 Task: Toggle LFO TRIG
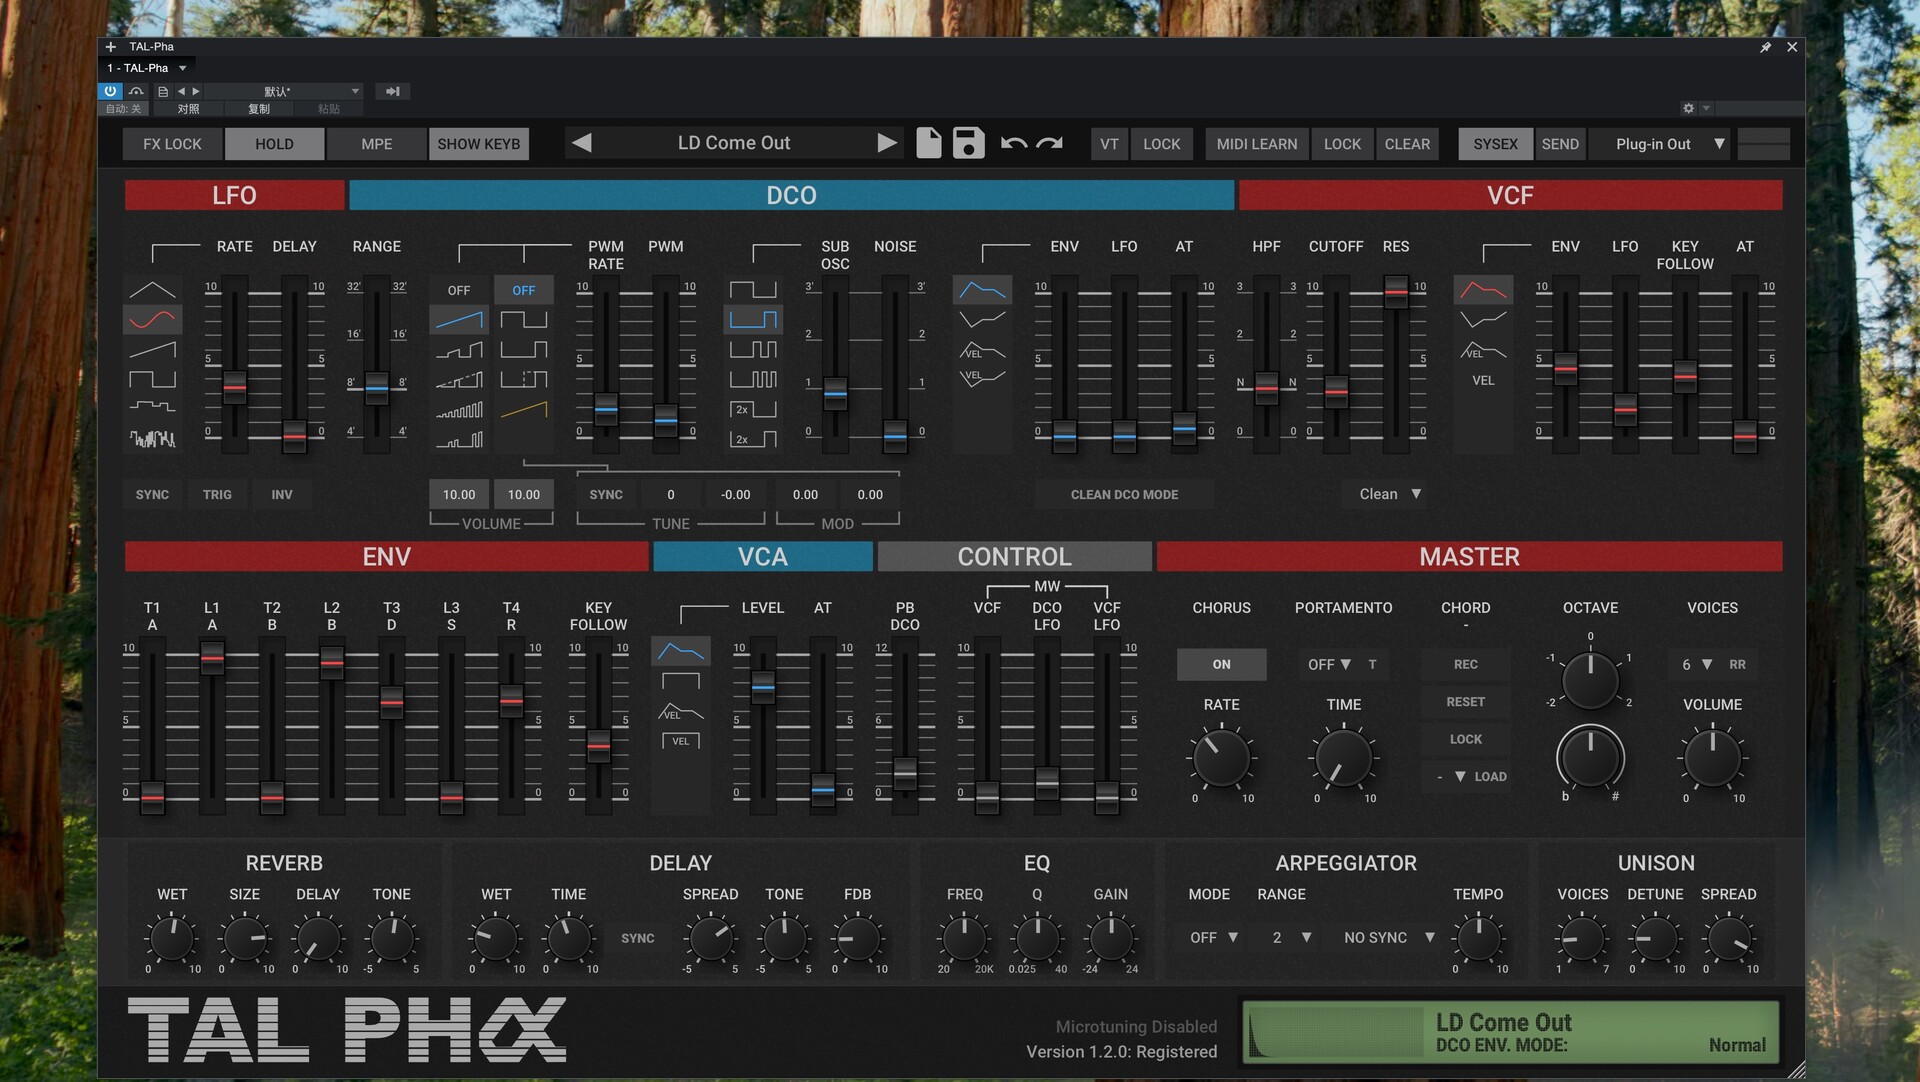[217, 494]
